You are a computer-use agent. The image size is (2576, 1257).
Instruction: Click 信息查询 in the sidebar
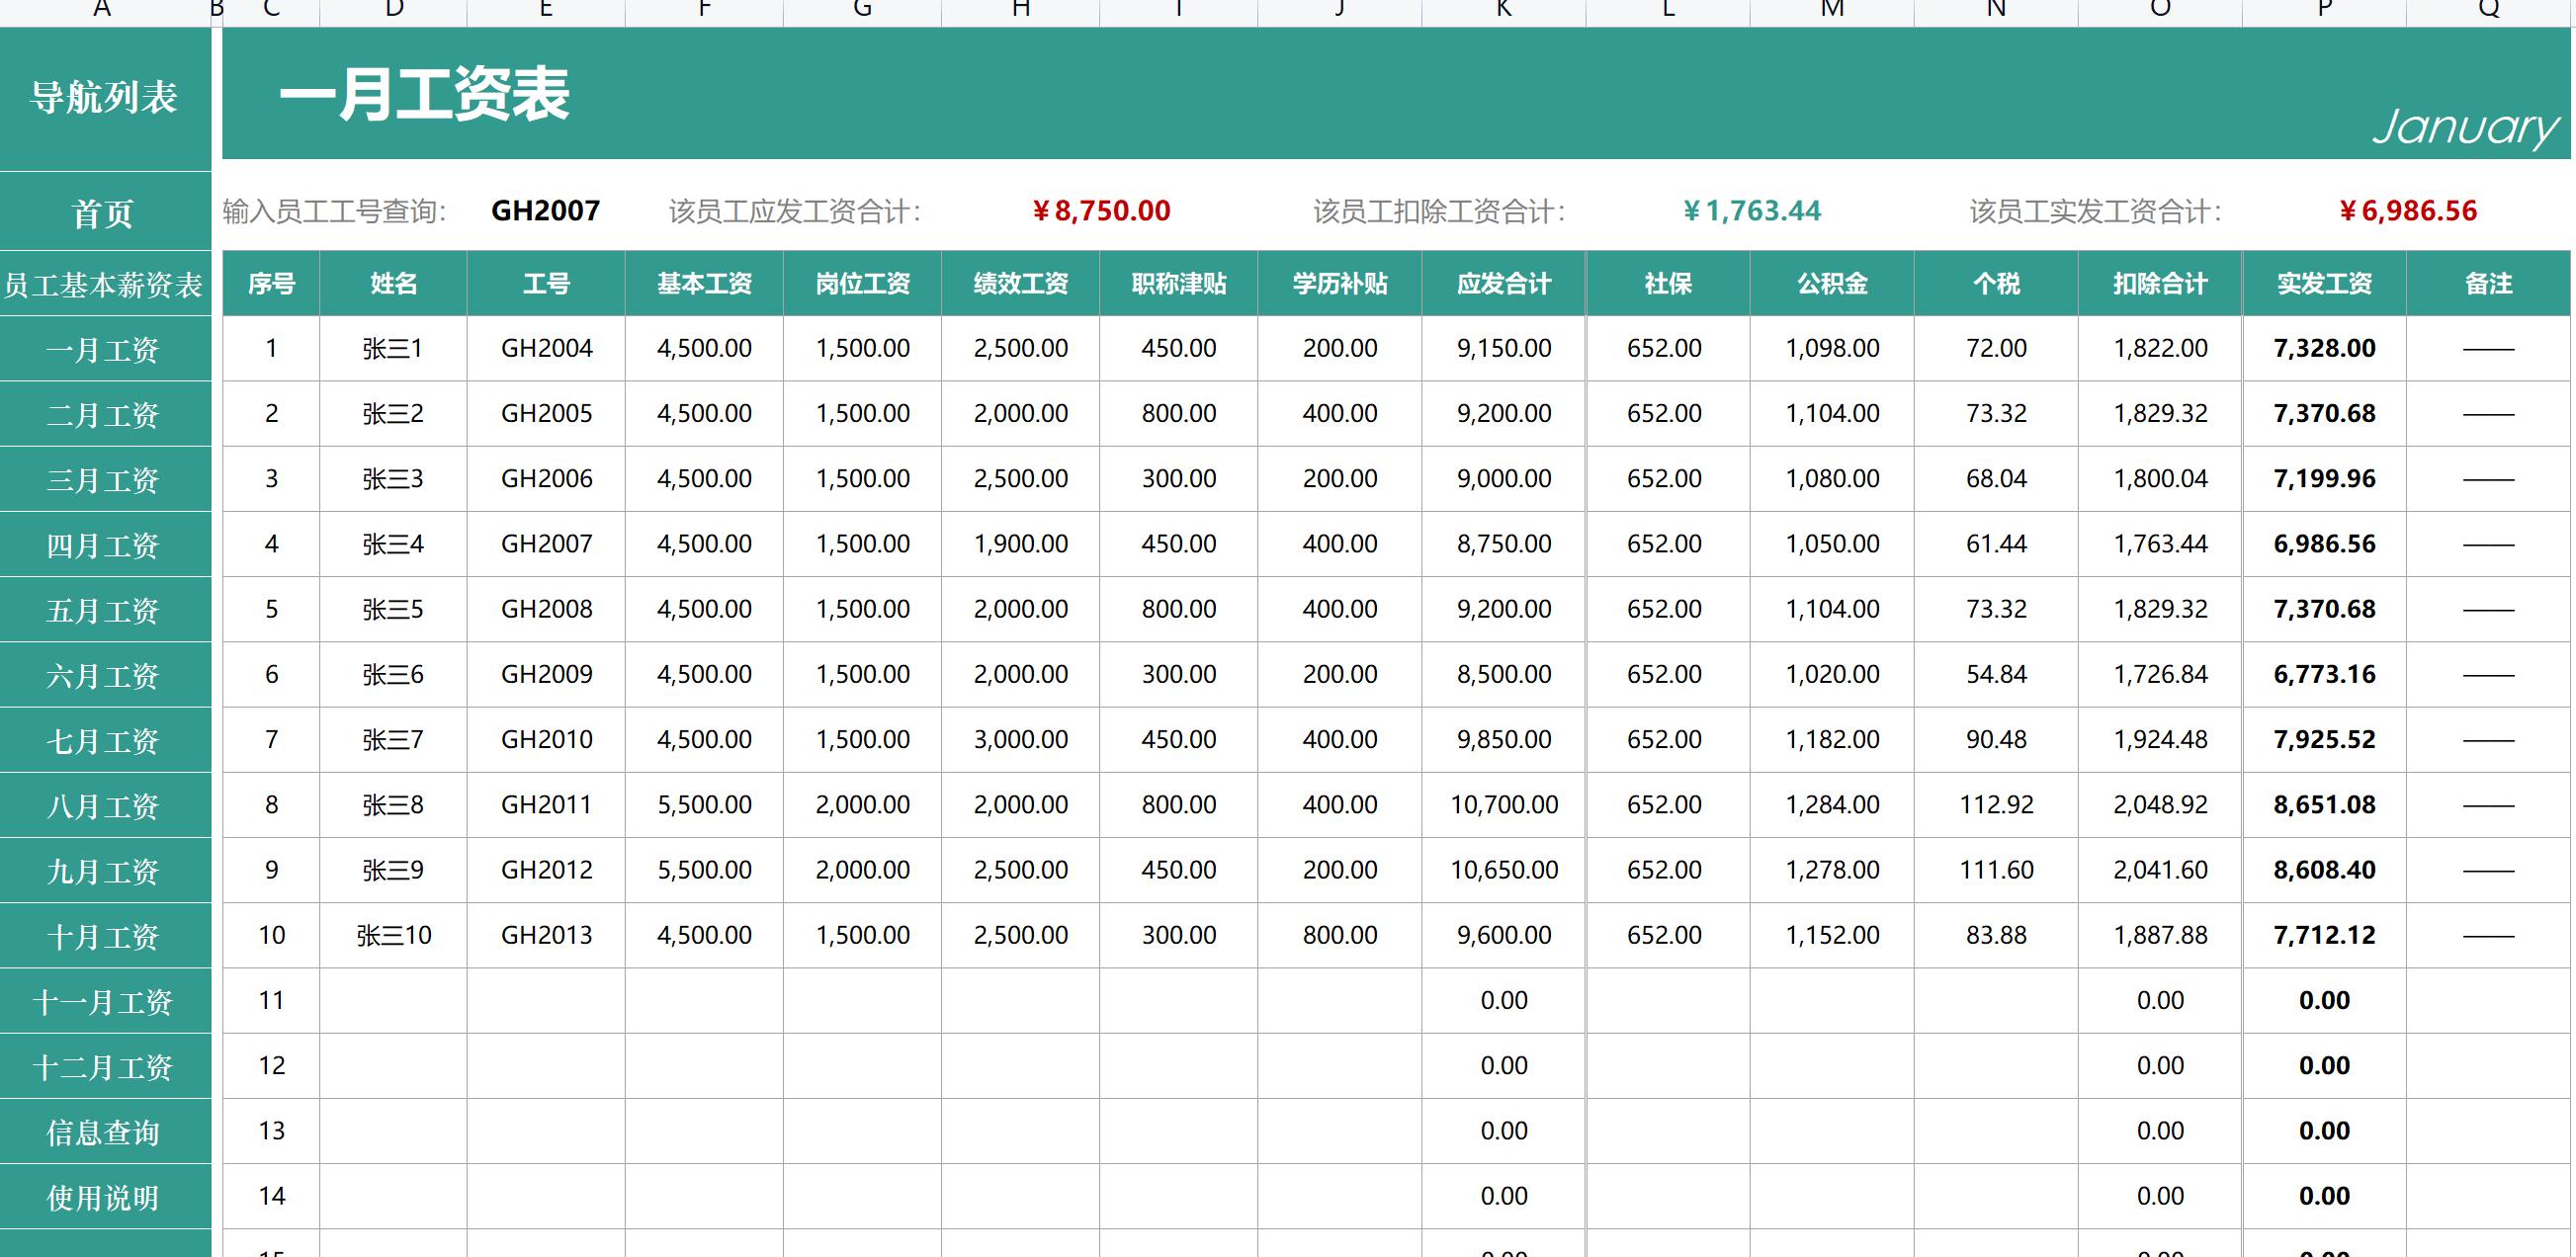pyautogui.click(x=104, y=1132)
